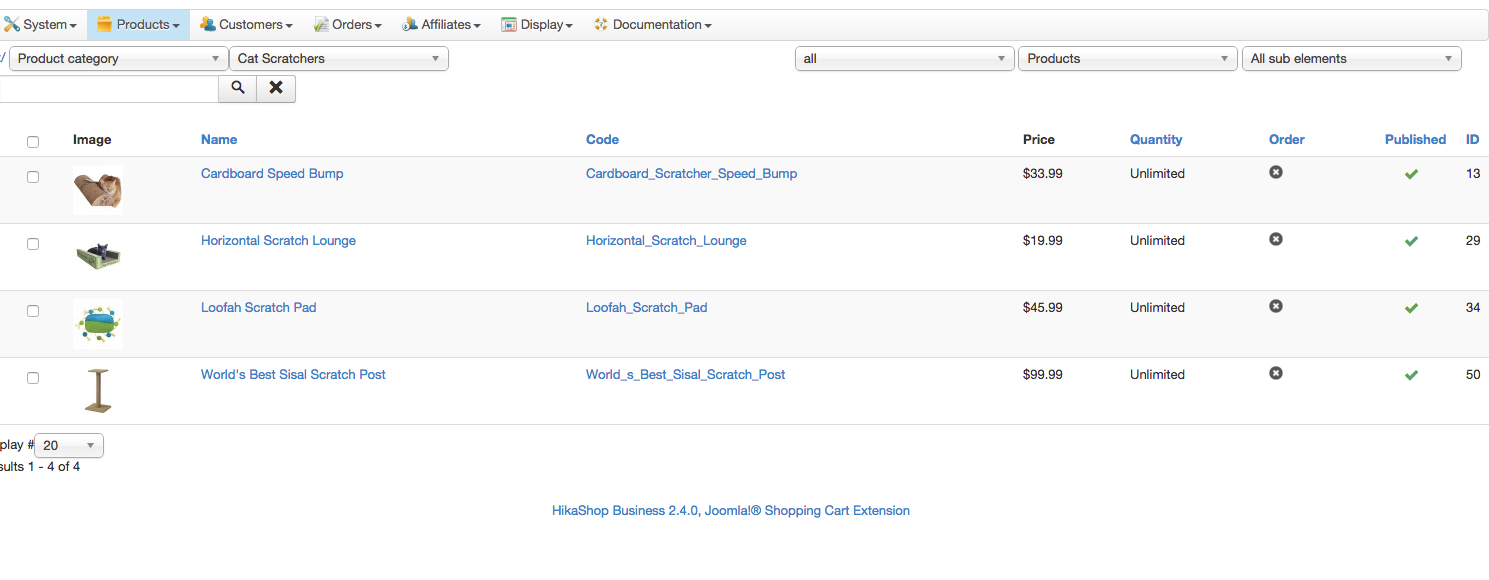Unpublish Horizontal Scratch Lounge via green checkmark

[x=1411, y=241]
